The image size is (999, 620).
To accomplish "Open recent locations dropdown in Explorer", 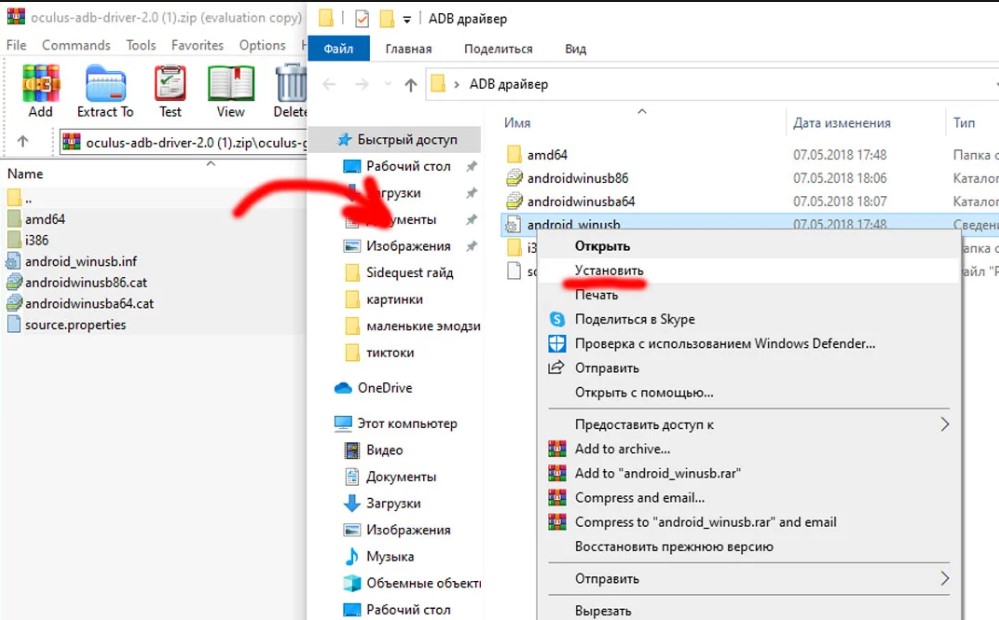I will pos(388,84).
